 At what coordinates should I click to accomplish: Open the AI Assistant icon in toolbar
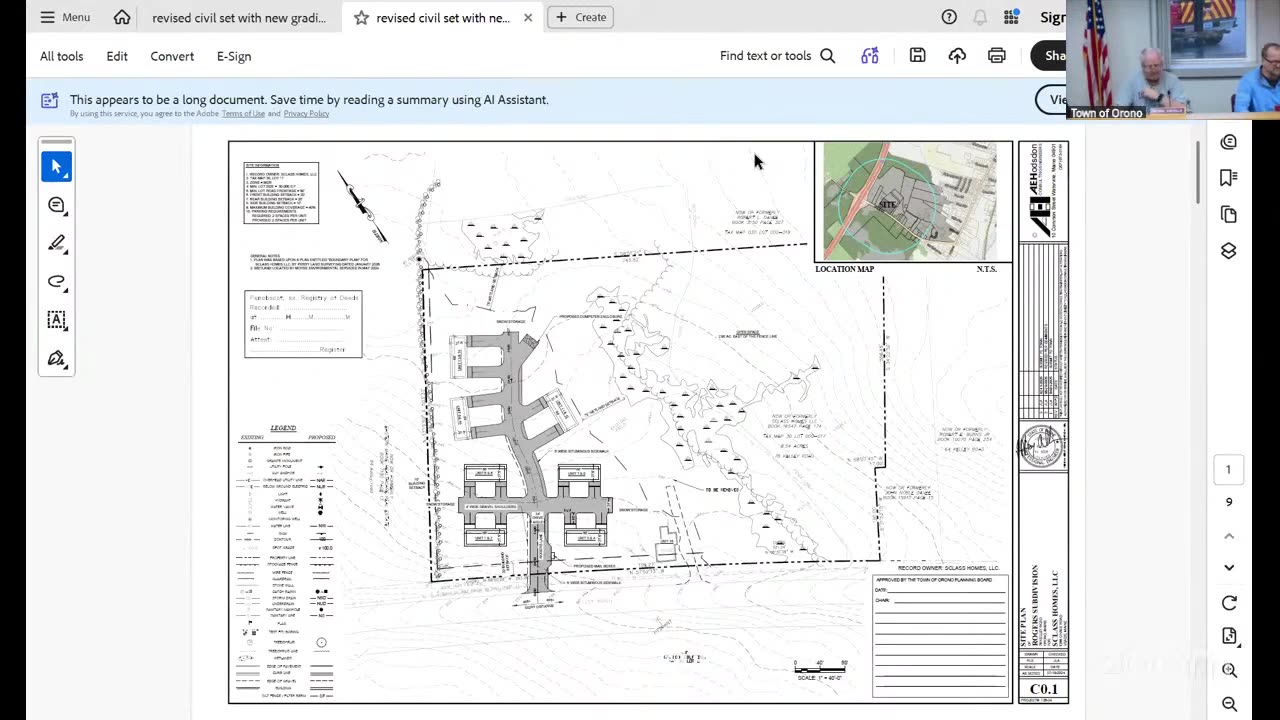coord(870,56)
